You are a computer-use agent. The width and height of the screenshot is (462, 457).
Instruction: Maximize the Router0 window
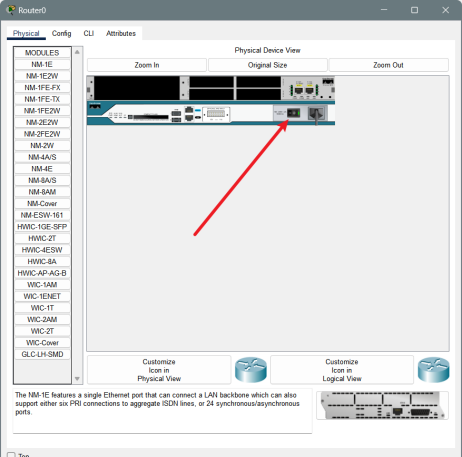click(x=414, y=10)
